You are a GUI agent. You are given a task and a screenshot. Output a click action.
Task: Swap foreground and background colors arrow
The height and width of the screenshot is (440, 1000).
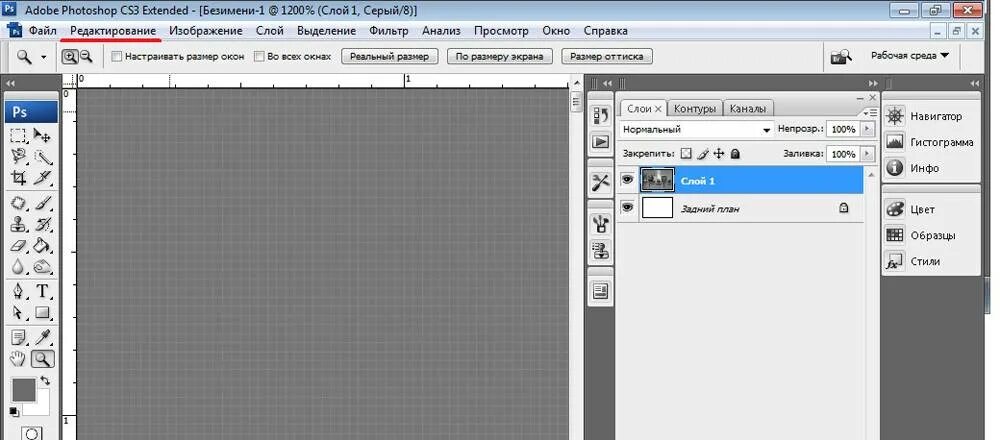[x=45, y=381]
